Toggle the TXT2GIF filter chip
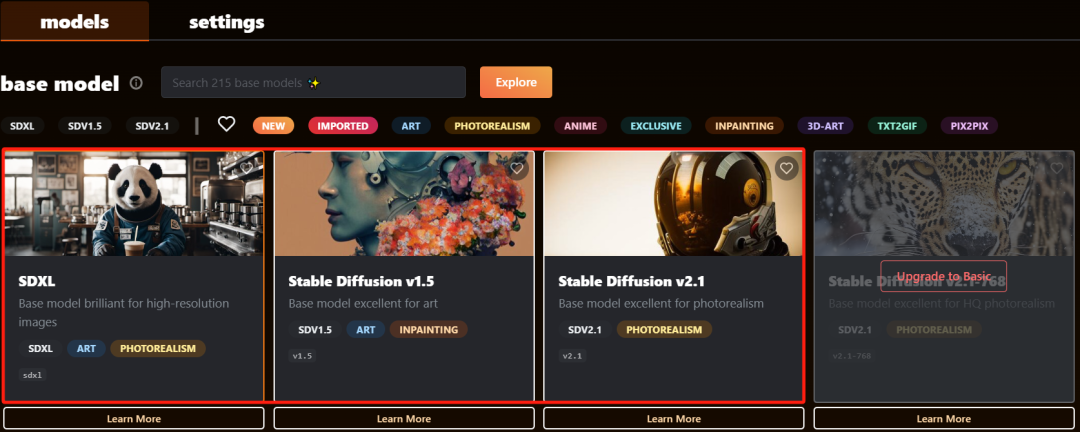The image size is (1080, 432). [x=897, y=126]
